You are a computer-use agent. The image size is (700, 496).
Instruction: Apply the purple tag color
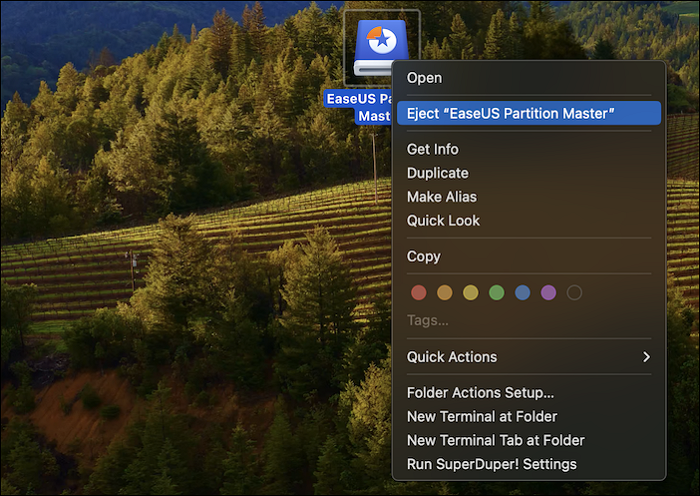[x=548, y=293]
